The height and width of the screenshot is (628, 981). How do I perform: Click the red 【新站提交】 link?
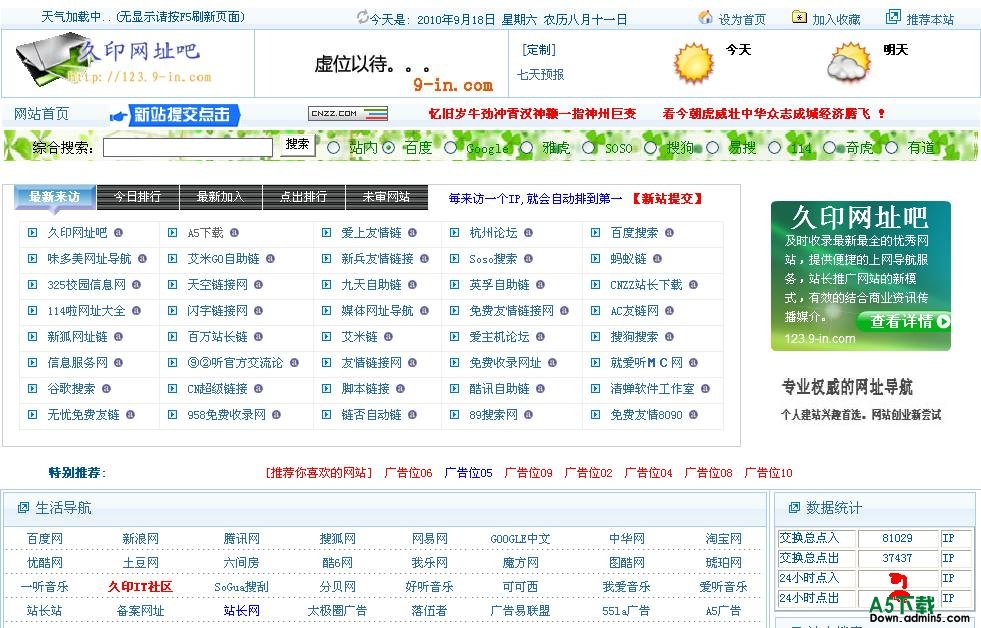[666, 199]
